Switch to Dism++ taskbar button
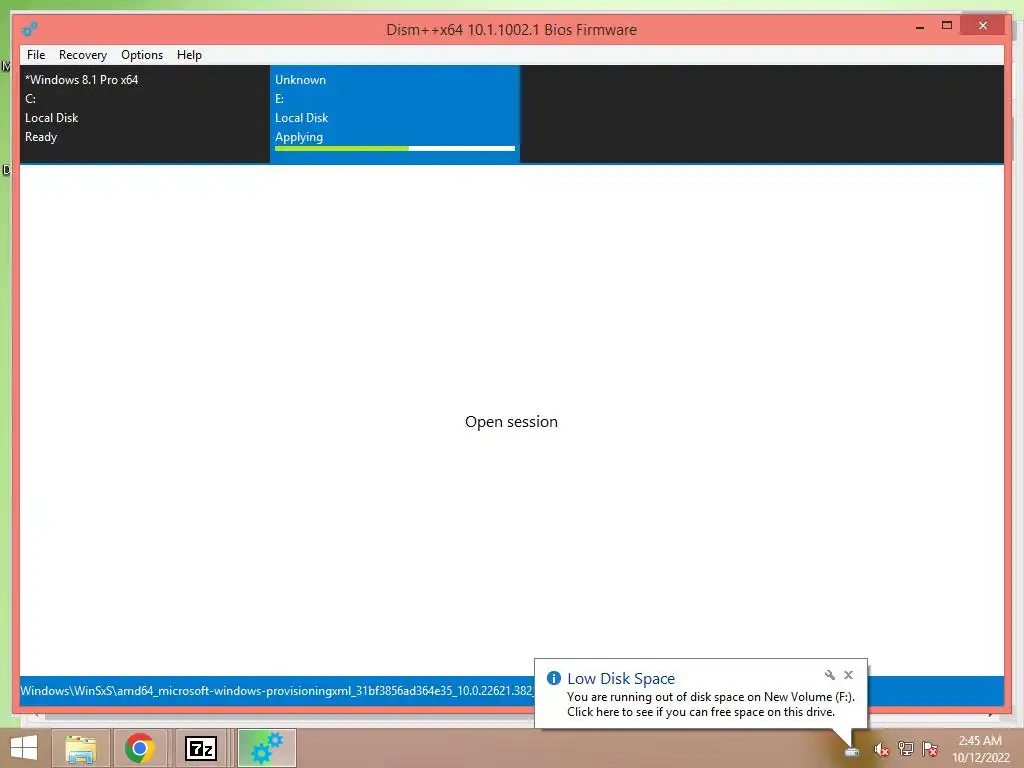Image resolution: width=1024 pixels, height=768 pixels. pos(266,748)
